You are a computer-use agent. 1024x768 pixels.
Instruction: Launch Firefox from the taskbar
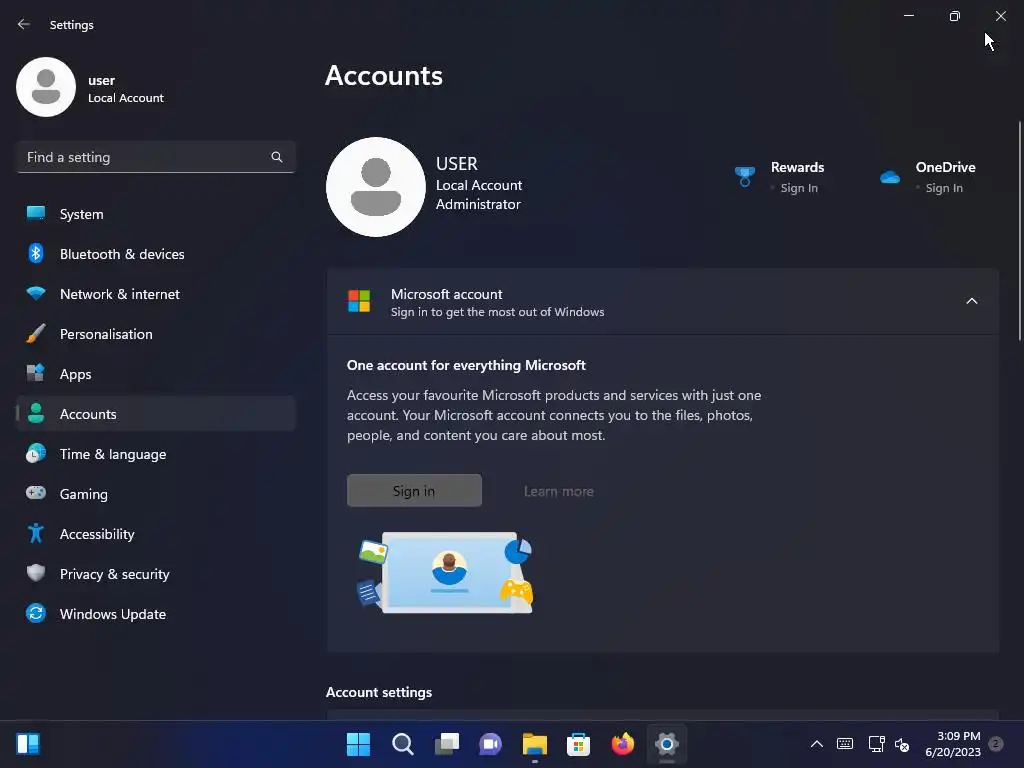[622, 744]
